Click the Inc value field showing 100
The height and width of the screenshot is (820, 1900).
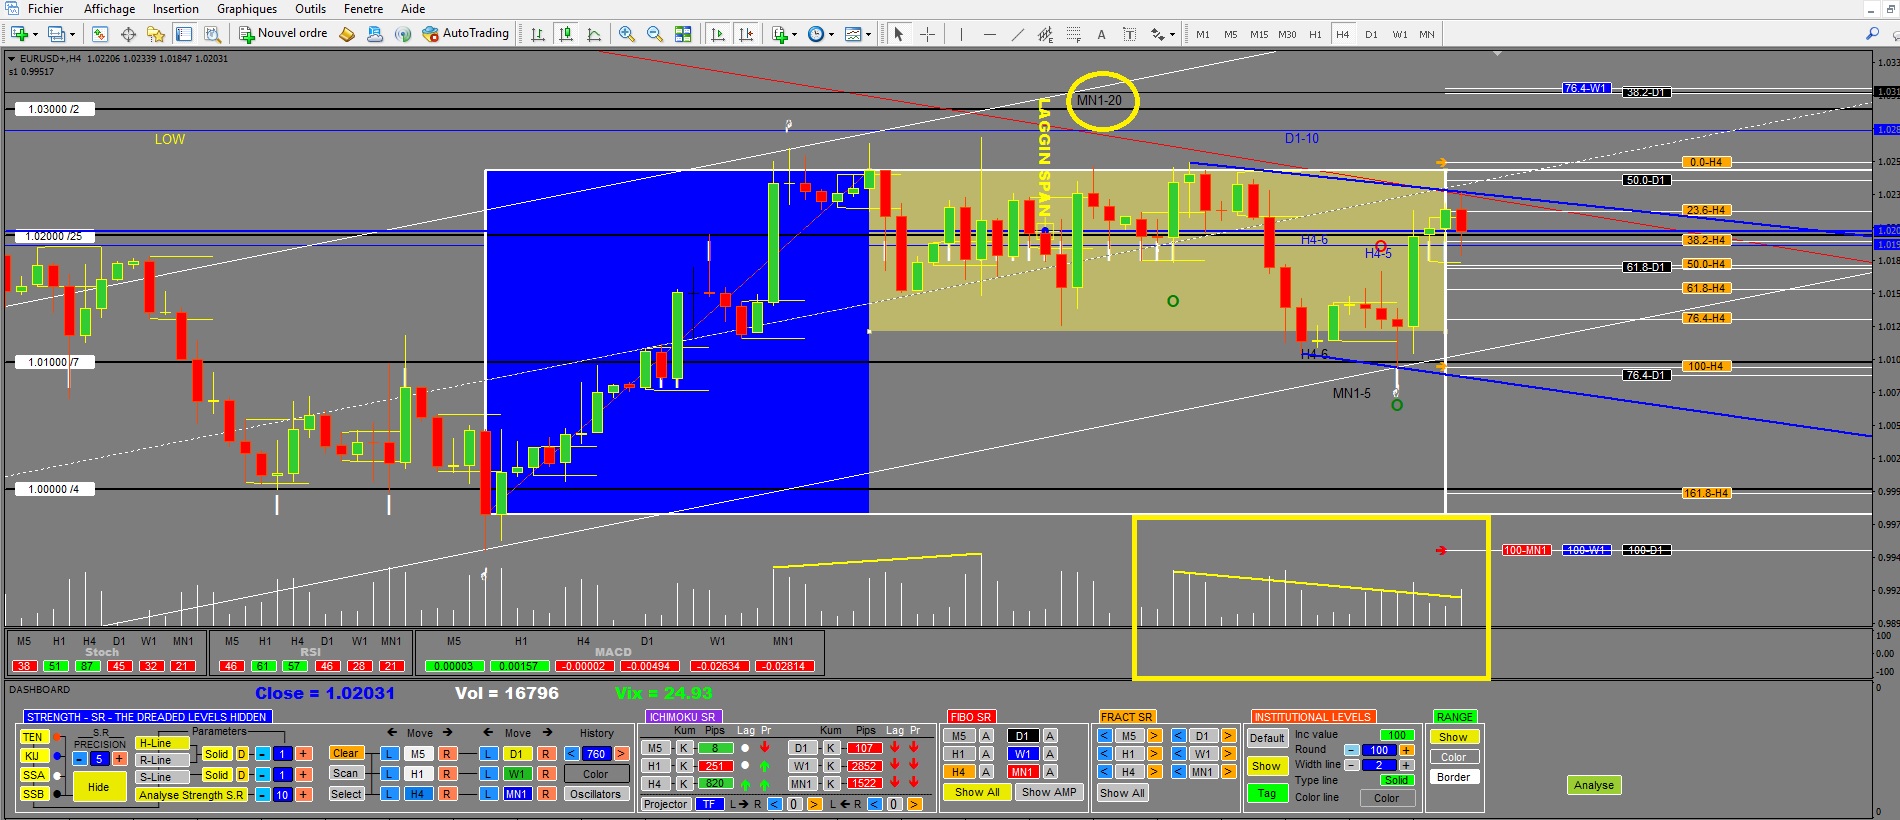(1396, 735)
